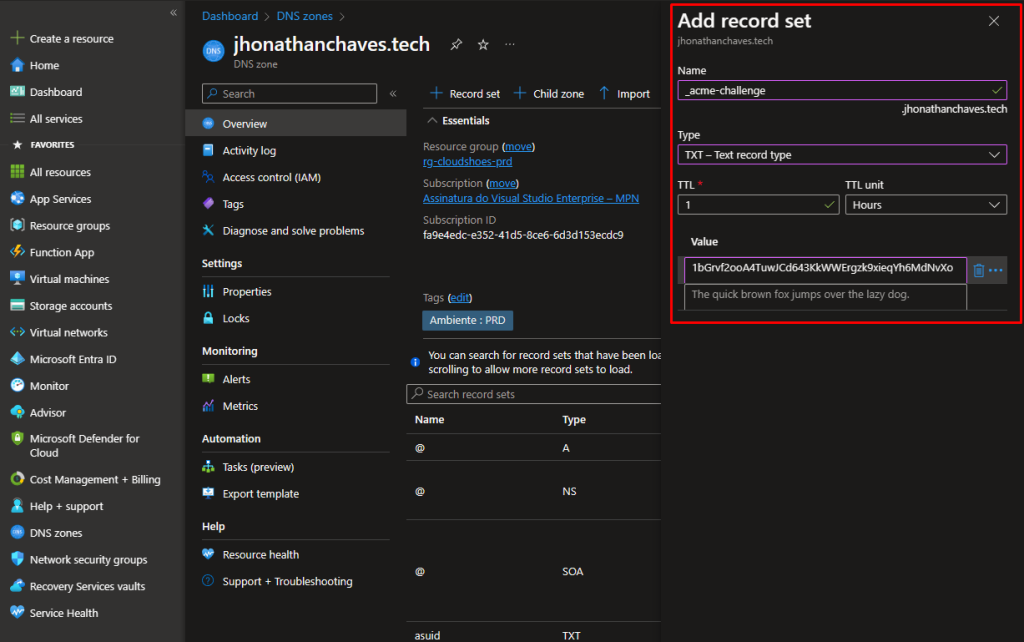This screenshot has width=1024, height=642.
Task: Click the Record set toolbar button
Action: tap(465, 94)
